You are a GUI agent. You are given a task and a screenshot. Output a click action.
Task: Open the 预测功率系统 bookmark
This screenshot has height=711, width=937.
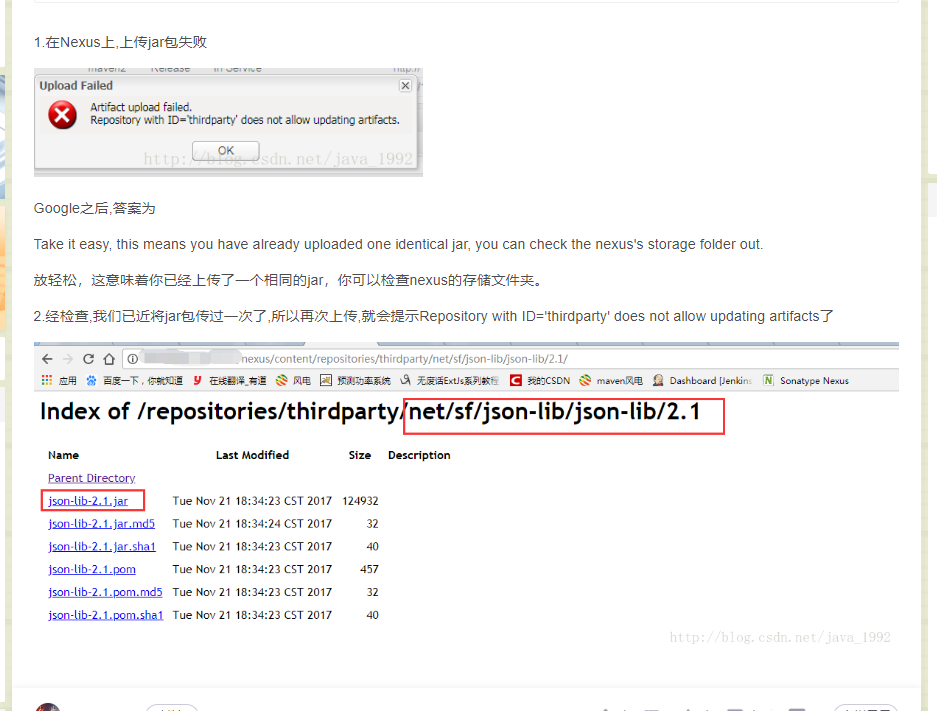[356, 380]
